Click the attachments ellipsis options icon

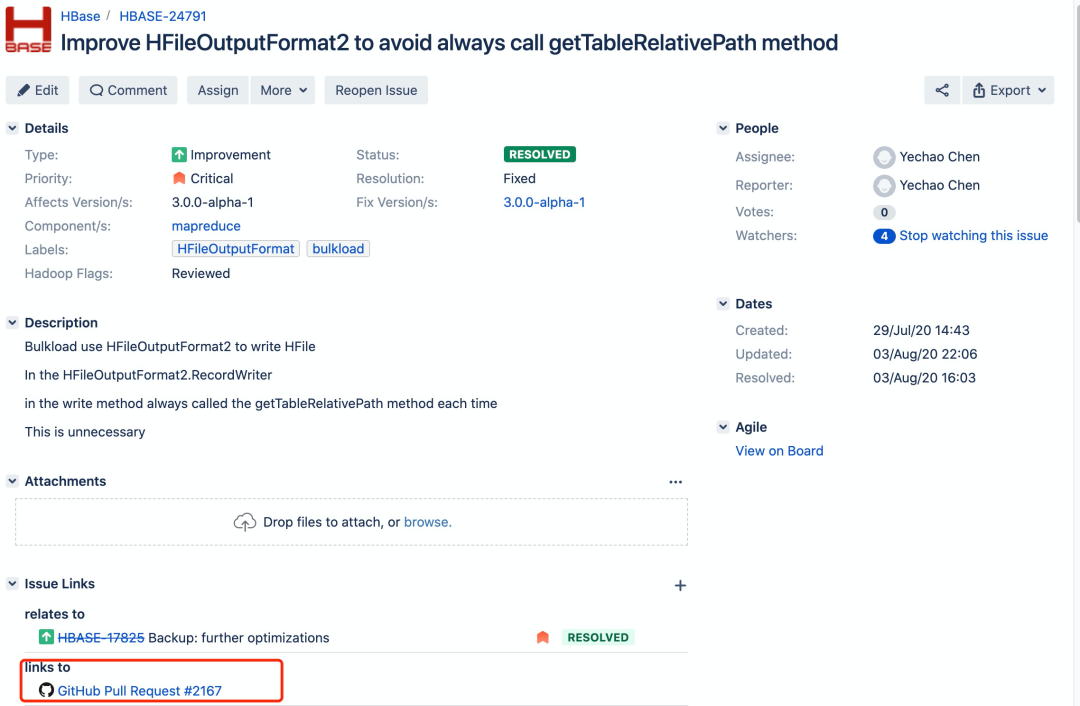tap(676, 482)
